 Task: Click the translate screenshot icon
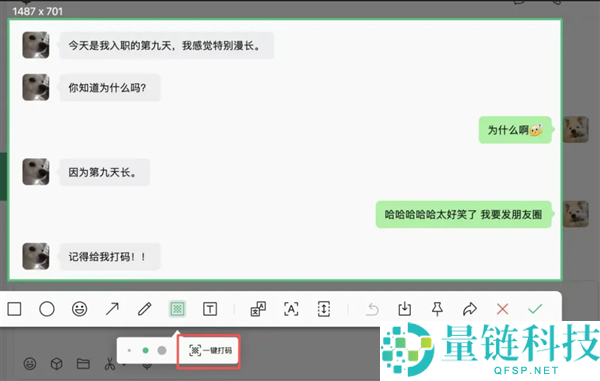pyautogui.click(x=258, y=309)
